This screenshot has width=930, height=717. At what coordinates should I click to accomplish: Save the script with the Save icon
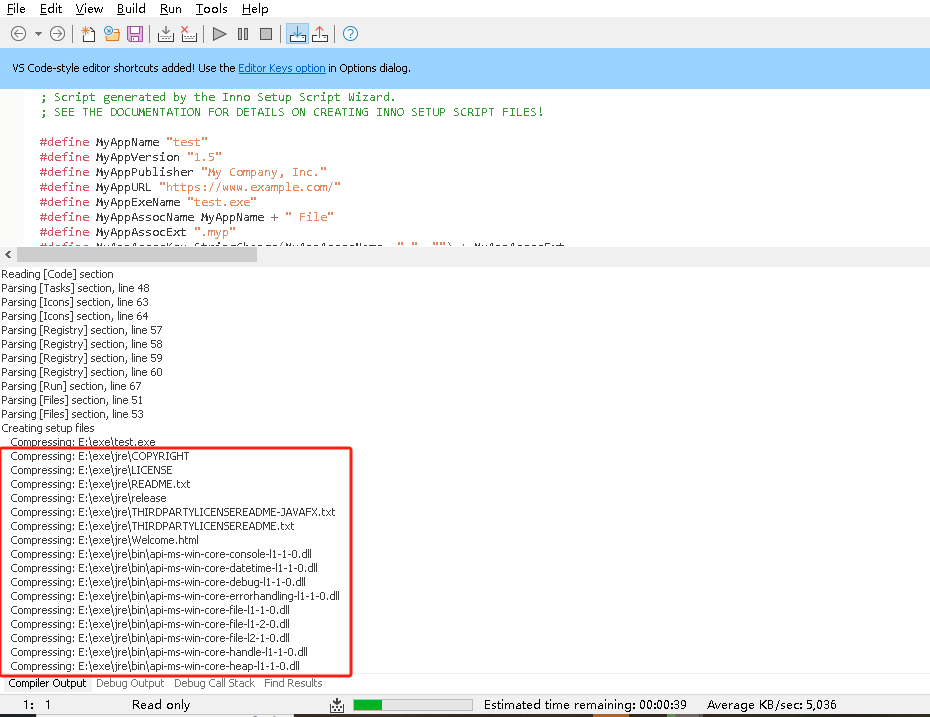pos(135,33)
